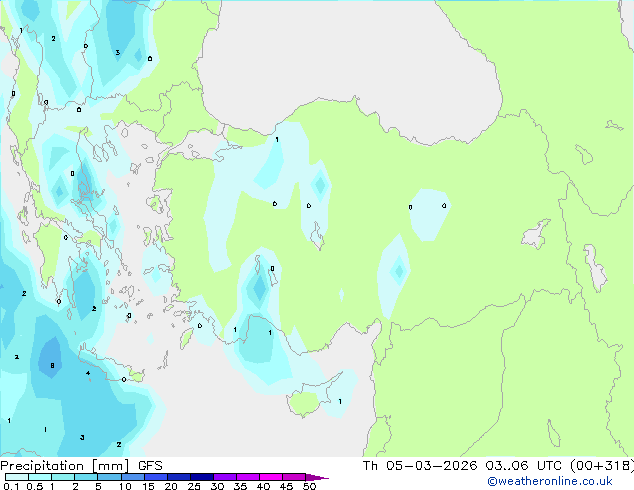Screen dimensions: 634x490
Task: Pick the legend swatch between 25 and 30
Action: click(201, 477)
